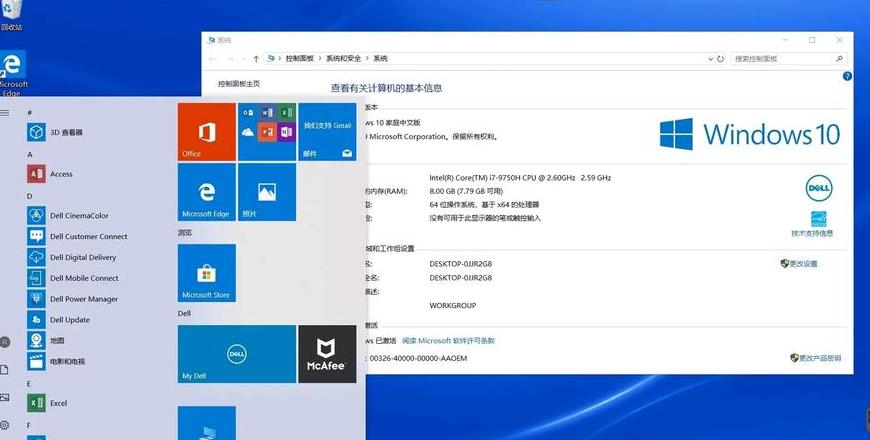This screenshot has height=440, width=870.
Task: Go up one level in control panel
Action: tap(256, 58)
